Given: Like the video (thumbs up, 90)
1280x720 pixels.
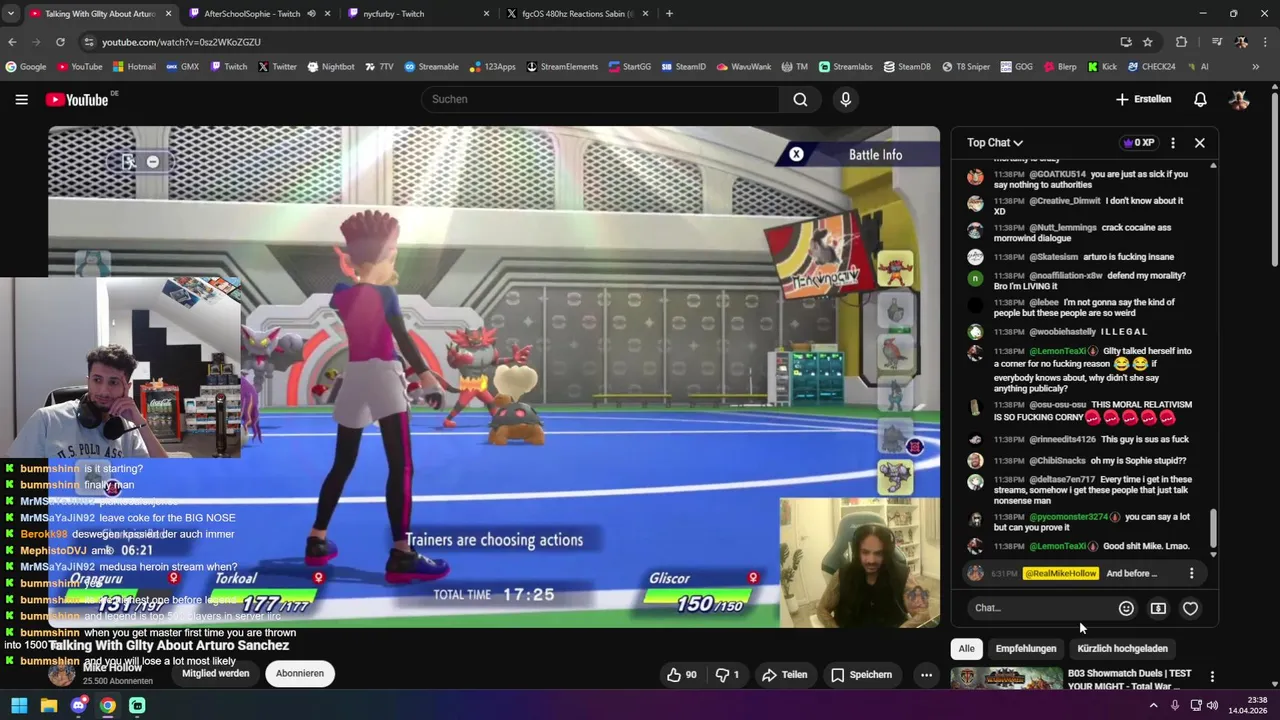Looking at the screenshot, I should [x=681, y=674].
